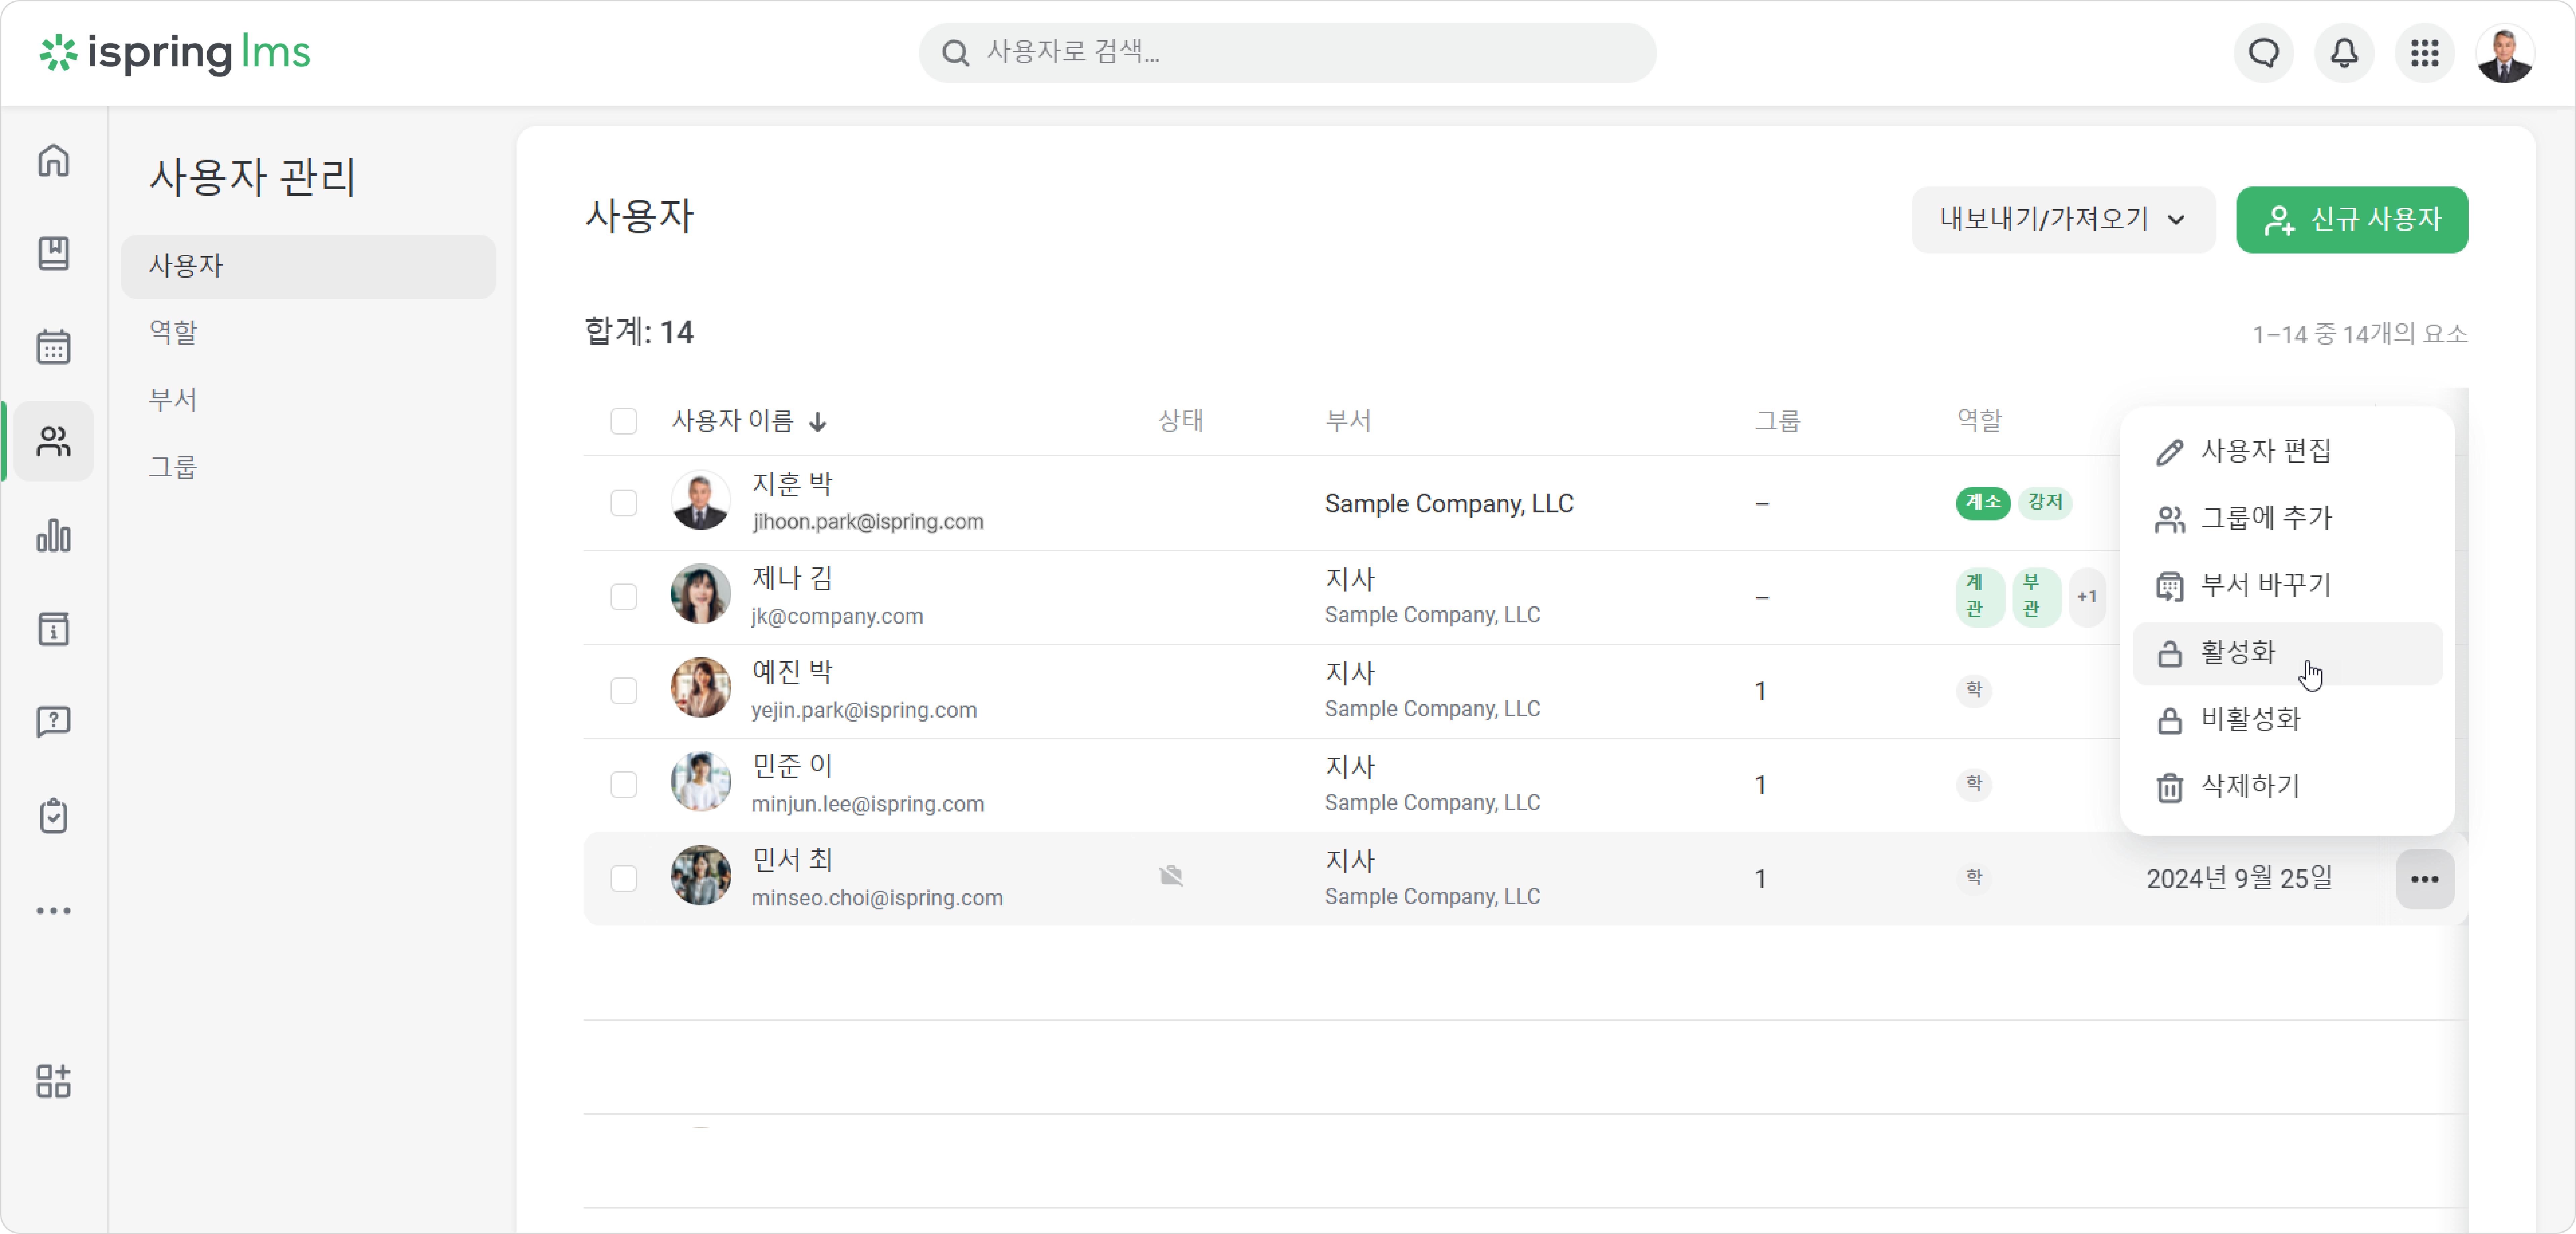Open user 민준 이 by name
2576x1234 pixels.
(x=792, y=766)
